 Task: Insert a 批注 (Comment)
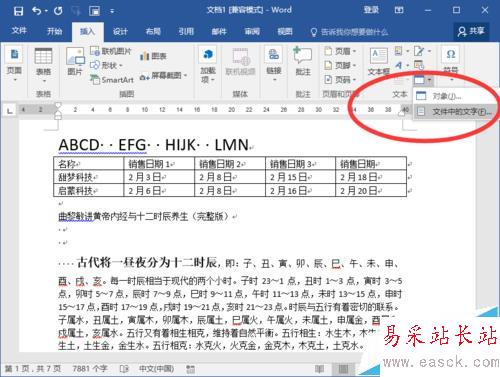[x=303, y=62]
